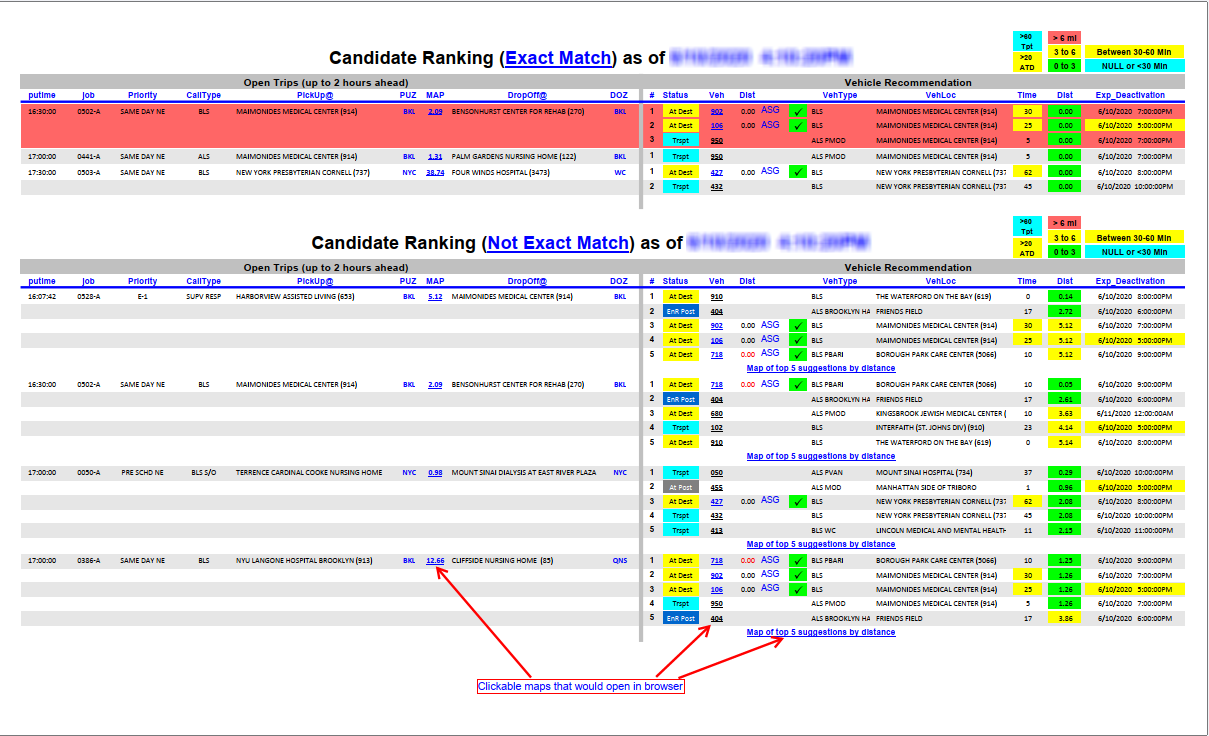
Task: Click the 'WC' DOZ cell for job 0503-A
Action: point(620,172)
